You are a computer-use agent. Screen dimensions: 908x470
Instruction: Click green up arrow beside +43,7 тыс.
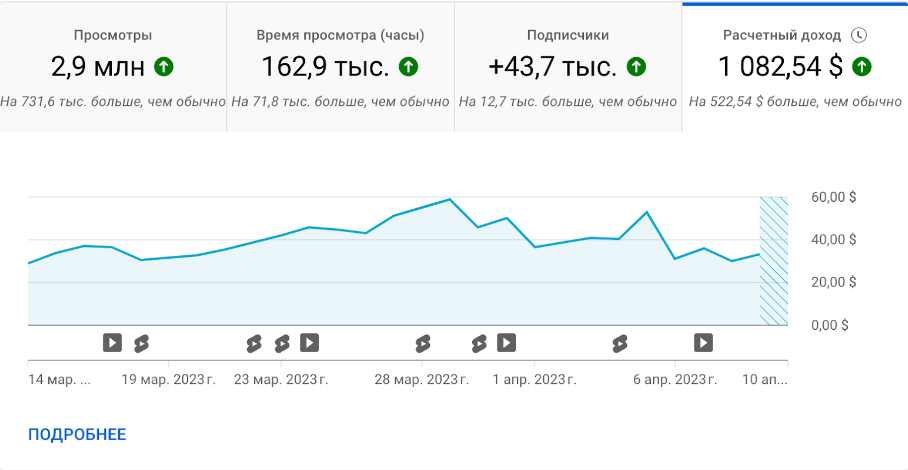click(x=636, y=67)
